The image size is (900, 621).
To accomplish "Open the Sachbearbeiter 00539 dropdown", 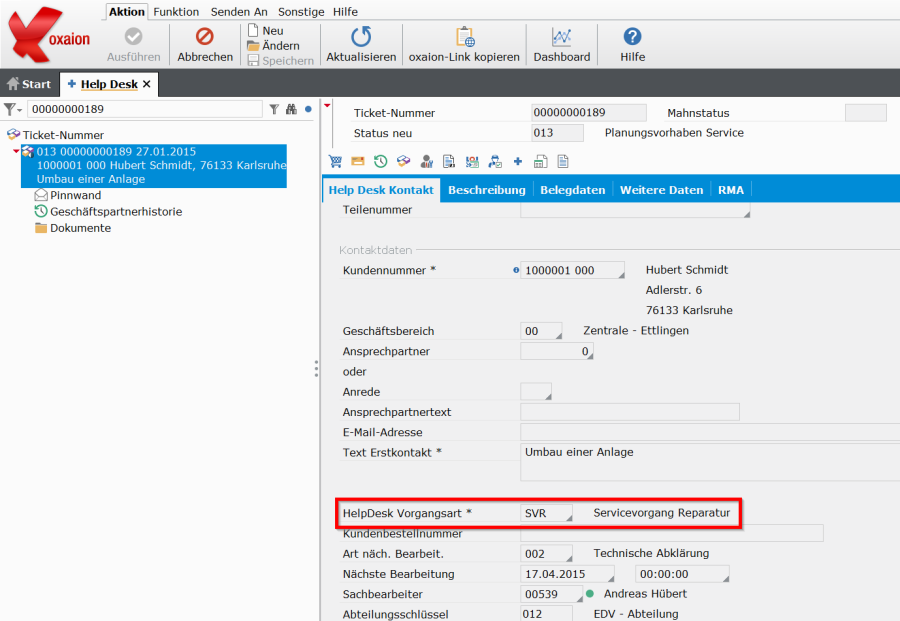I will click(x=580, y=599).
